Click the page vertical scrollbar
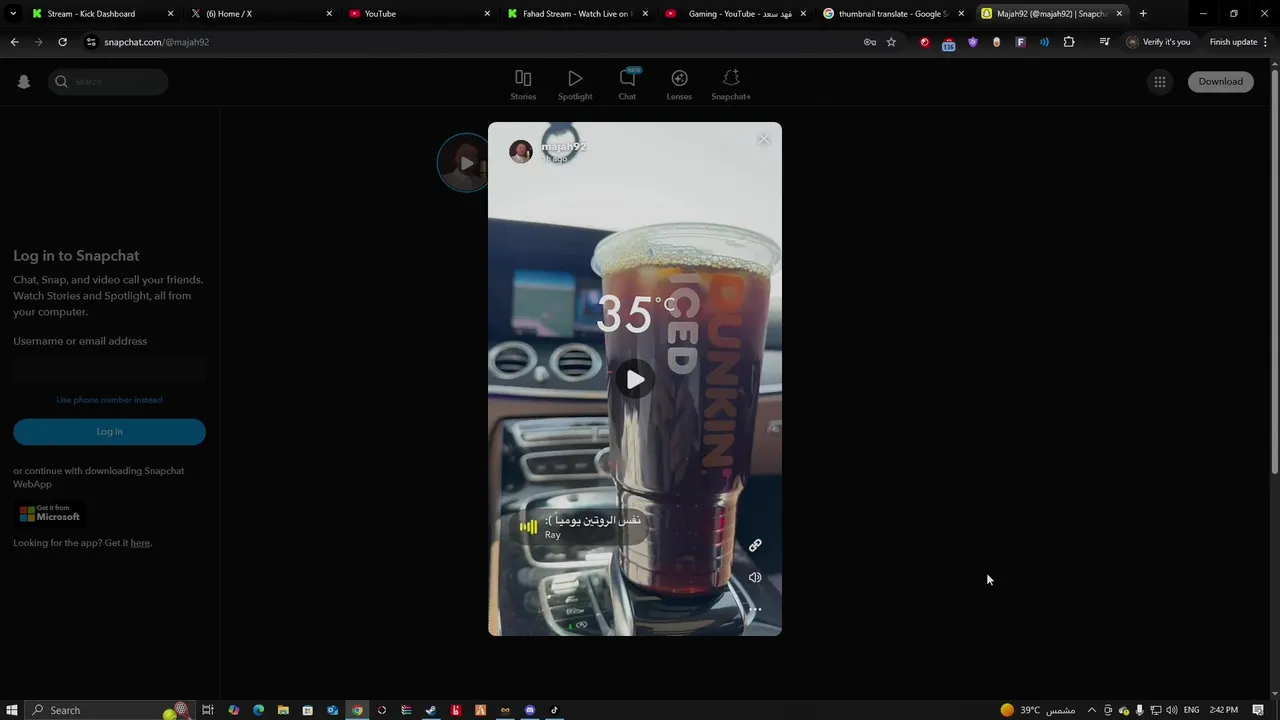 [1274, 270]
